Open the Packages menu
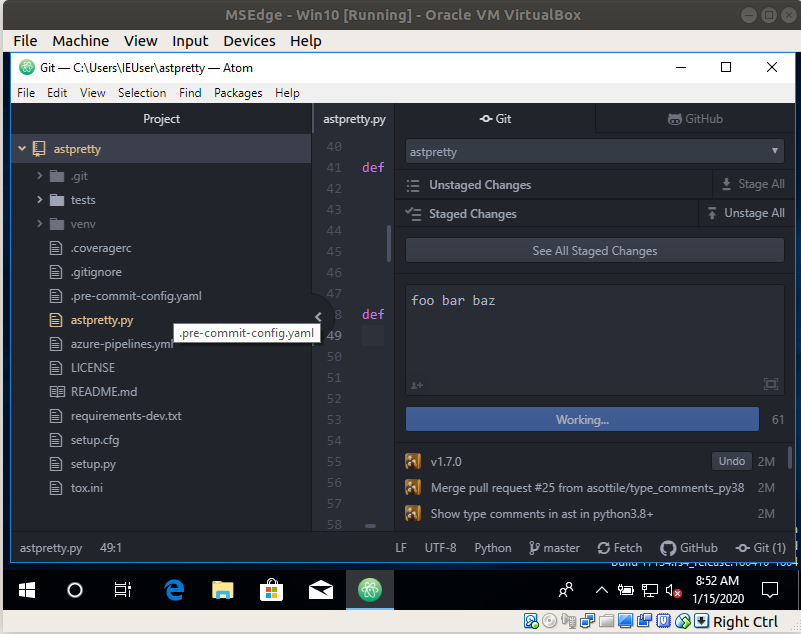 click(x=238, y=92)
